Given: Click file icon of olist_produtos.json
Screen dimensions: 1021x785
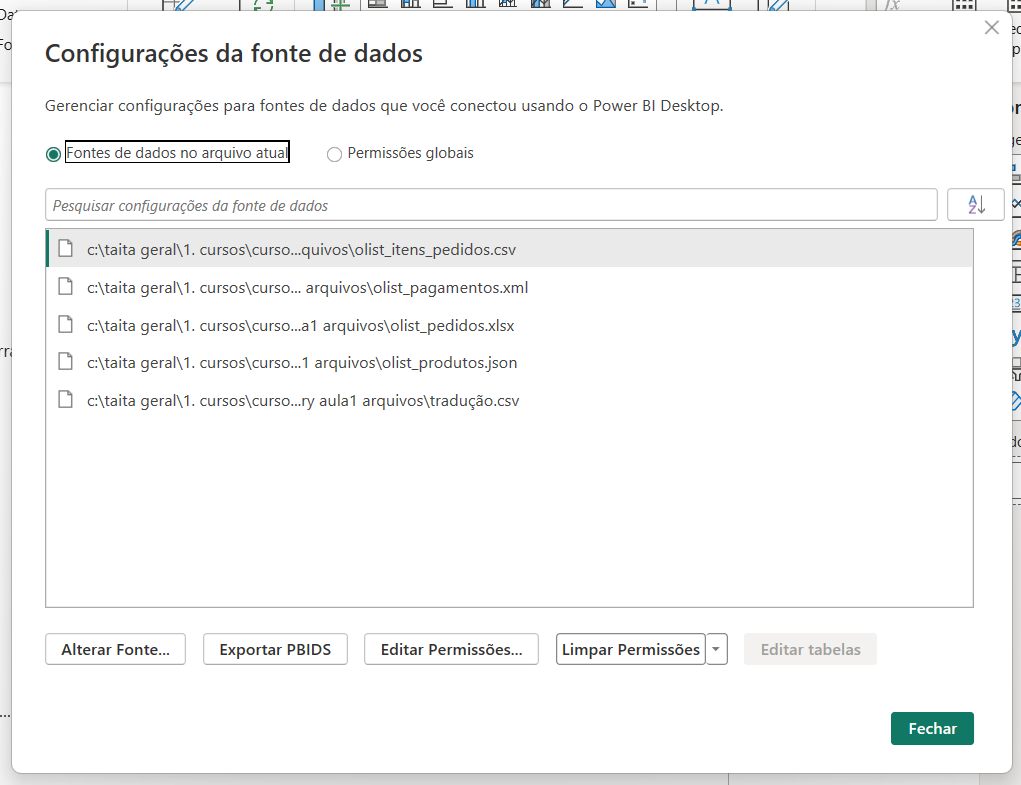Looking at the screenshot, I should pos(66,361).
